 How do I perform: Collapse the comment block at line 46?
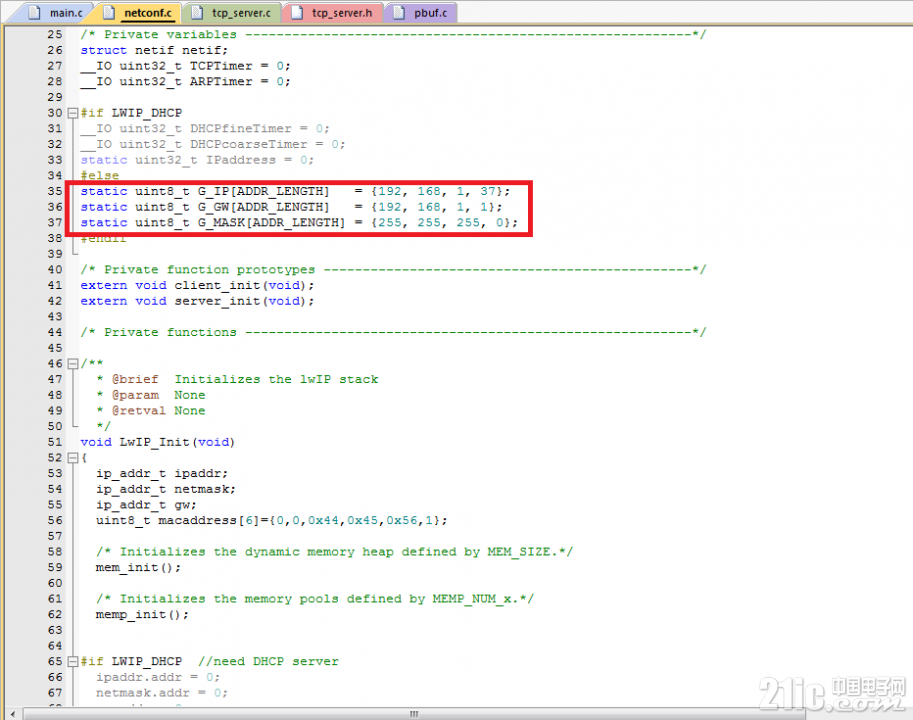73,364
